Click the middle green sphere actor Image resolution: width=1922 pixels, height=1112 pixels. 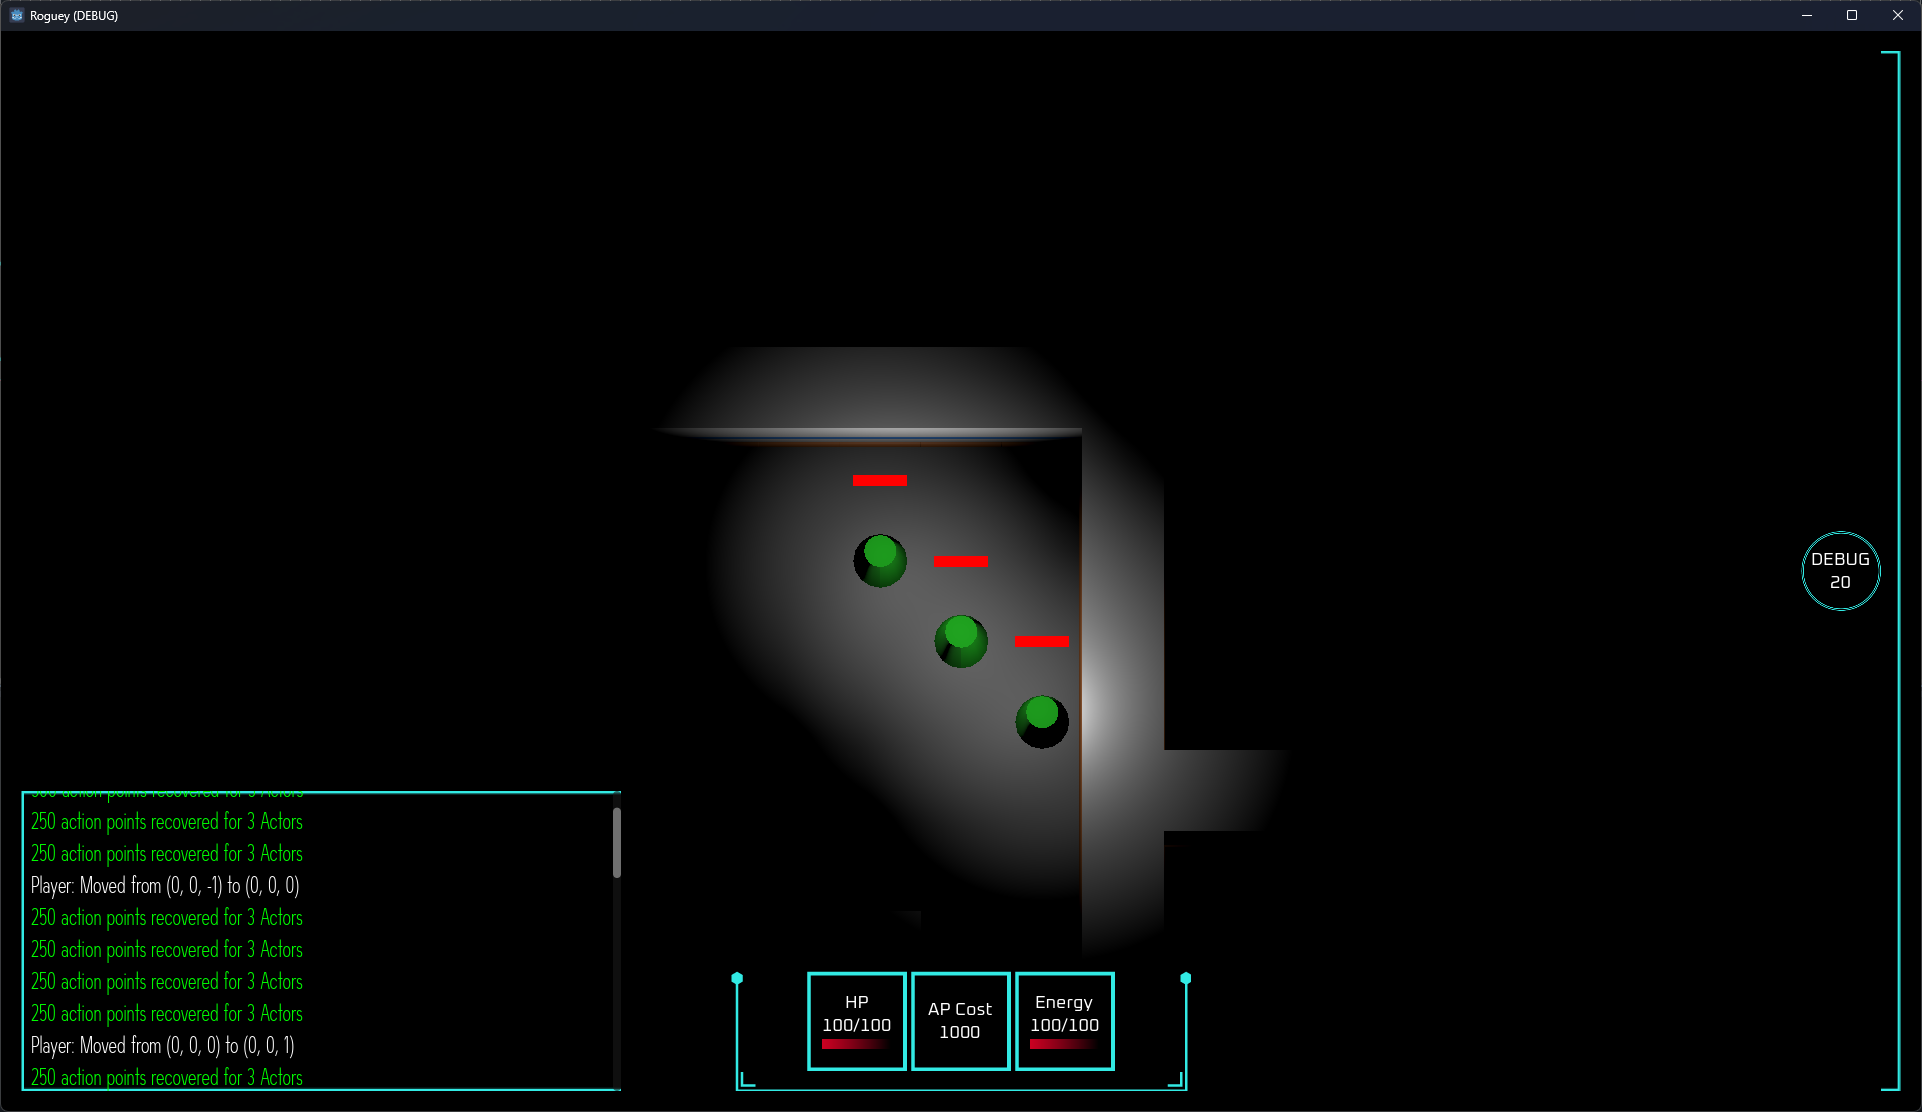click(x=961, y=641)
